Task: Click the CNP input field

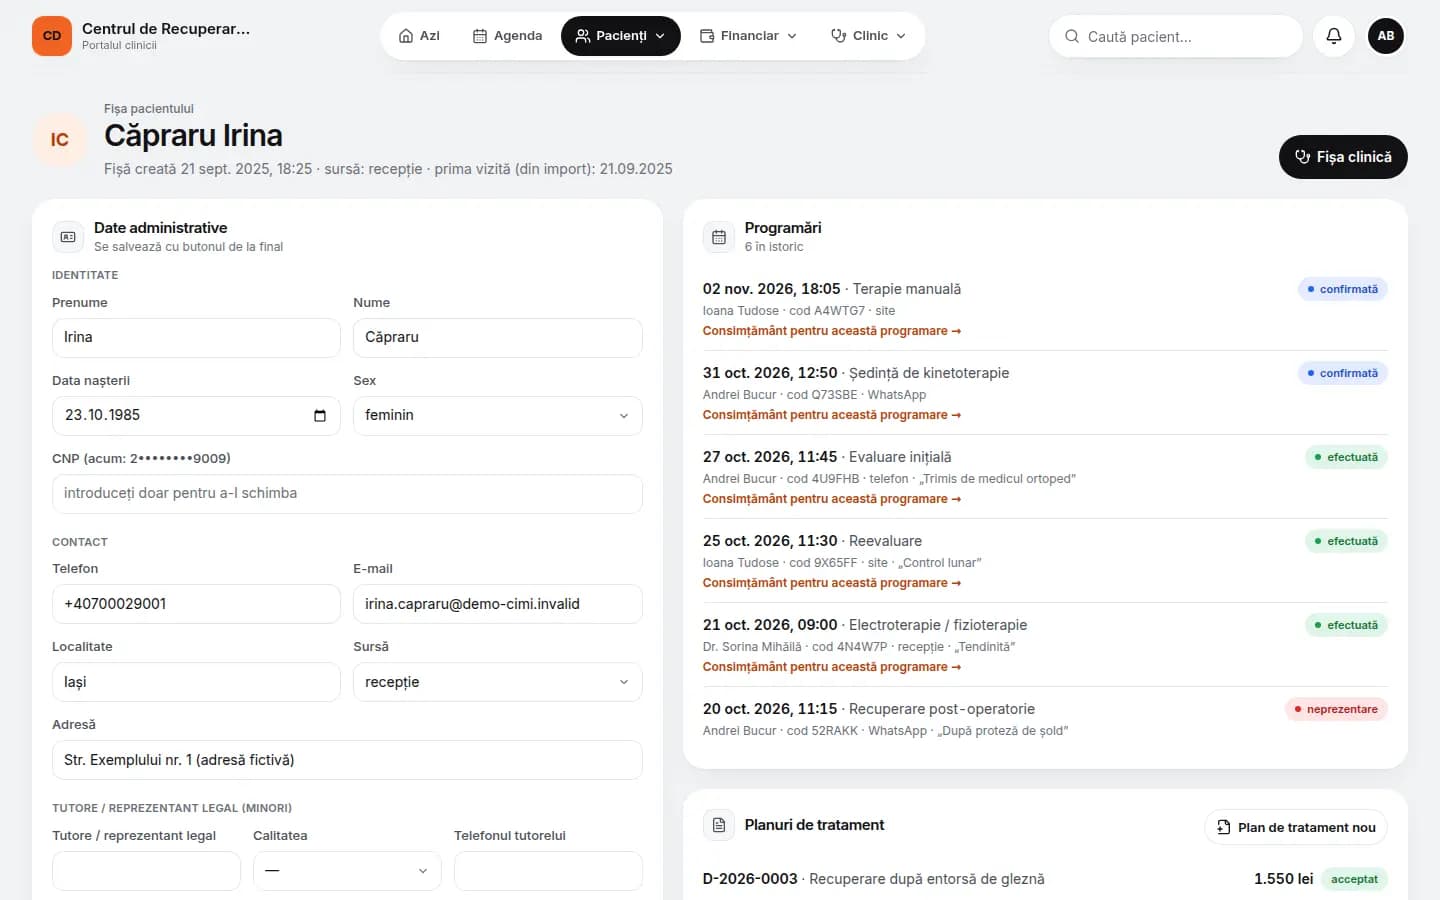Action: point(347,494)
